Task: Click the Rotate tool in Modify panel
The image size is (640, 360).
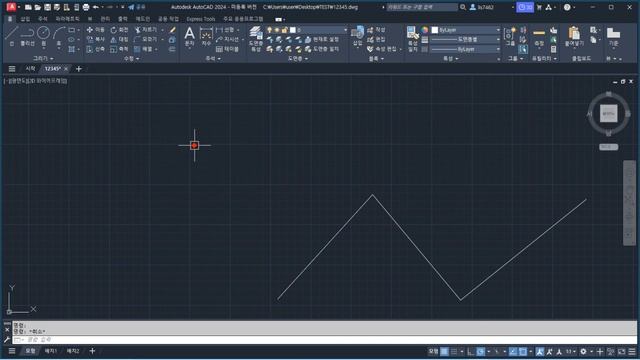Action: tap(119, 30)
